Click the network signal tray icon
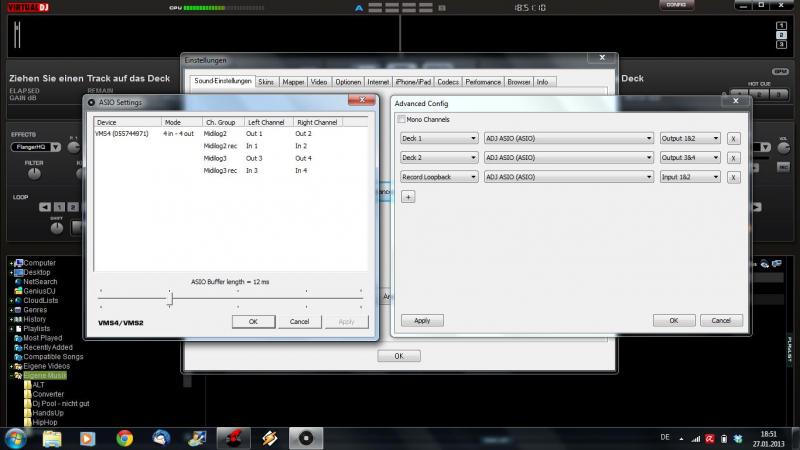The image size is (800, 450). [695, 438]
